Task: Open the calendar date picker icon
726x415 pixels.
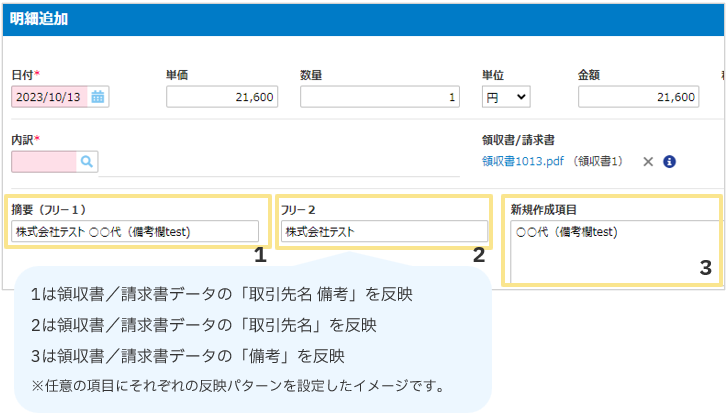Action: coord(98,97)
